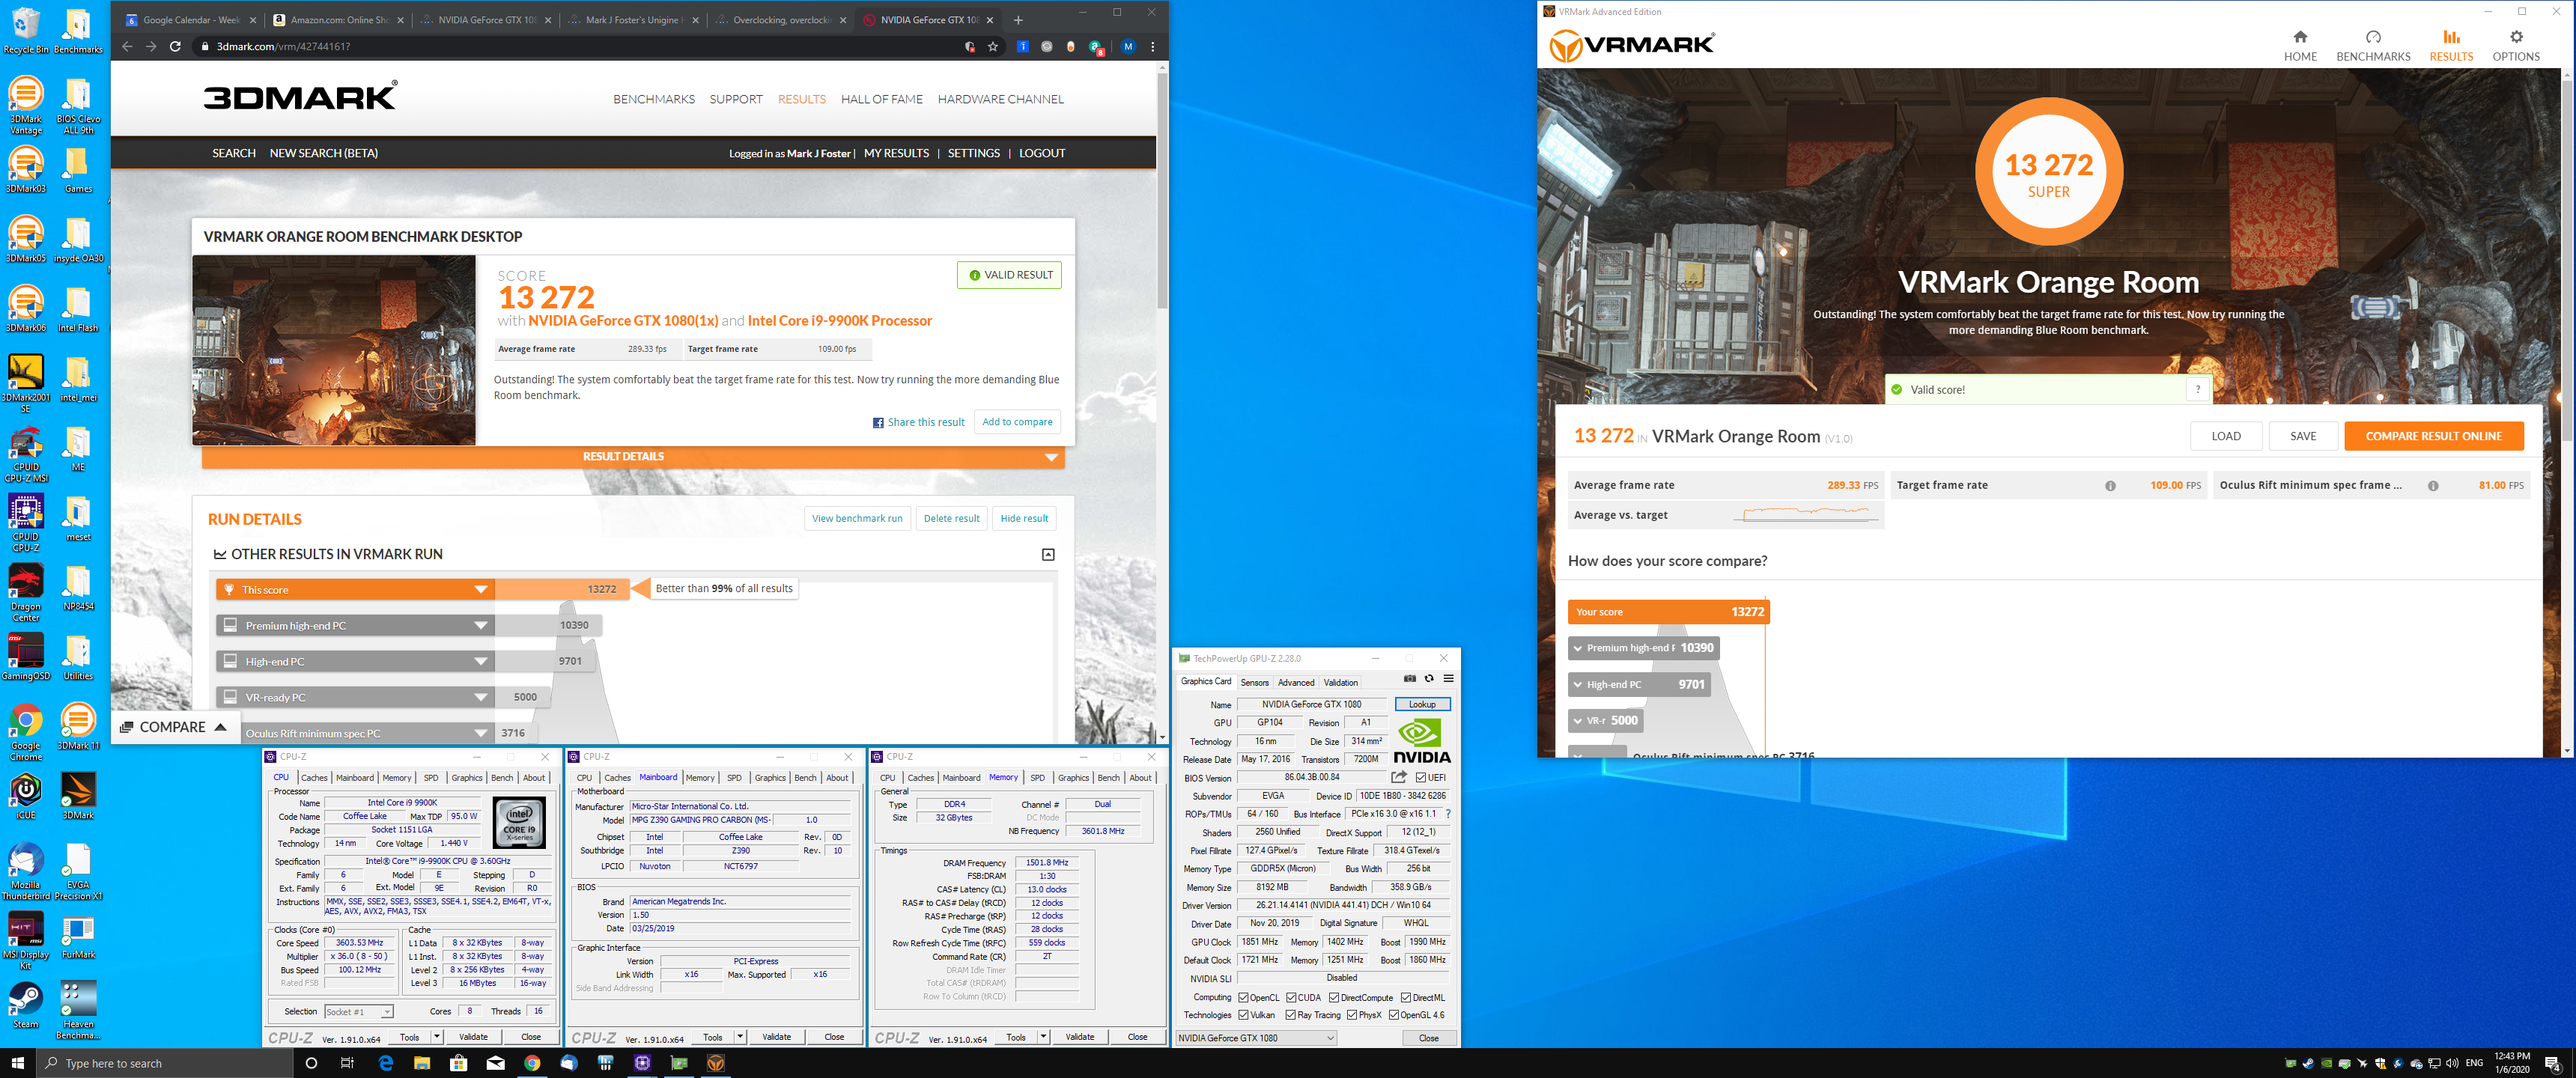Viewport: 2576px width, 1078px height.
Task: Click GPU-Z BIOS export share icon
Action: 1399,777
